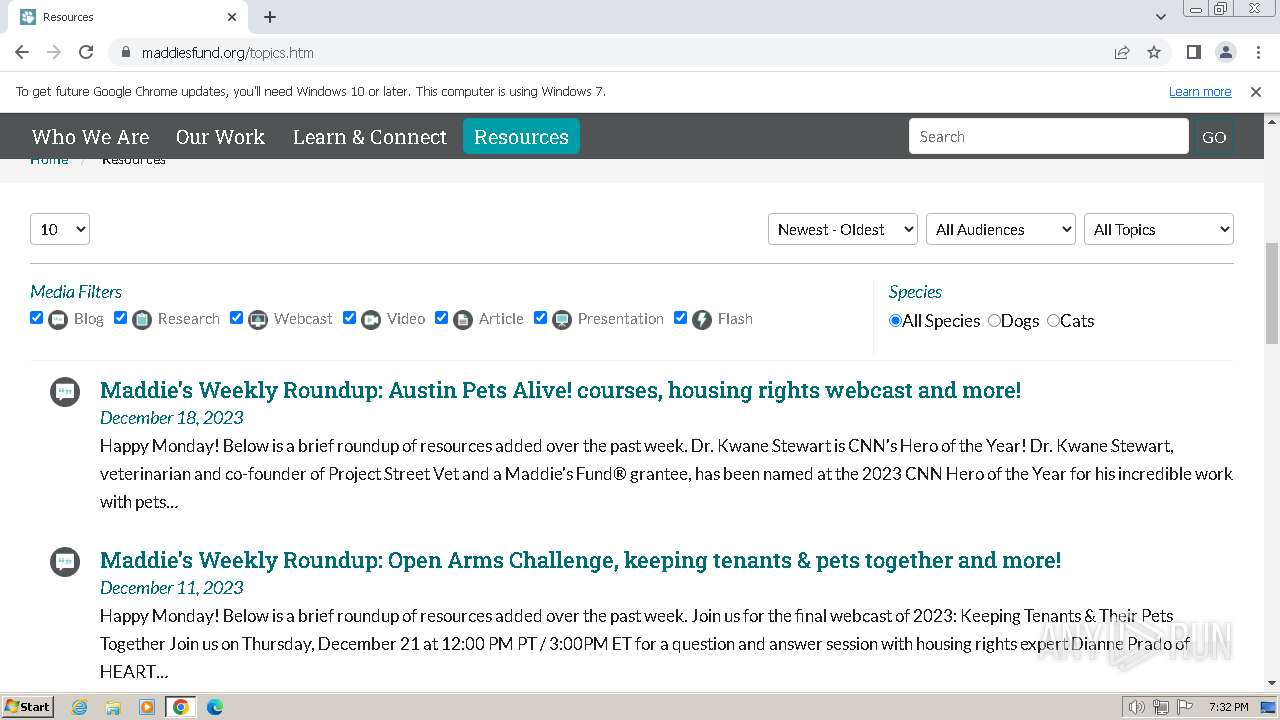This screenshot has height=720, width=1280.
Task: Open the Newest - Oldest sort dropdown
Action: click(x=842, y=229)
